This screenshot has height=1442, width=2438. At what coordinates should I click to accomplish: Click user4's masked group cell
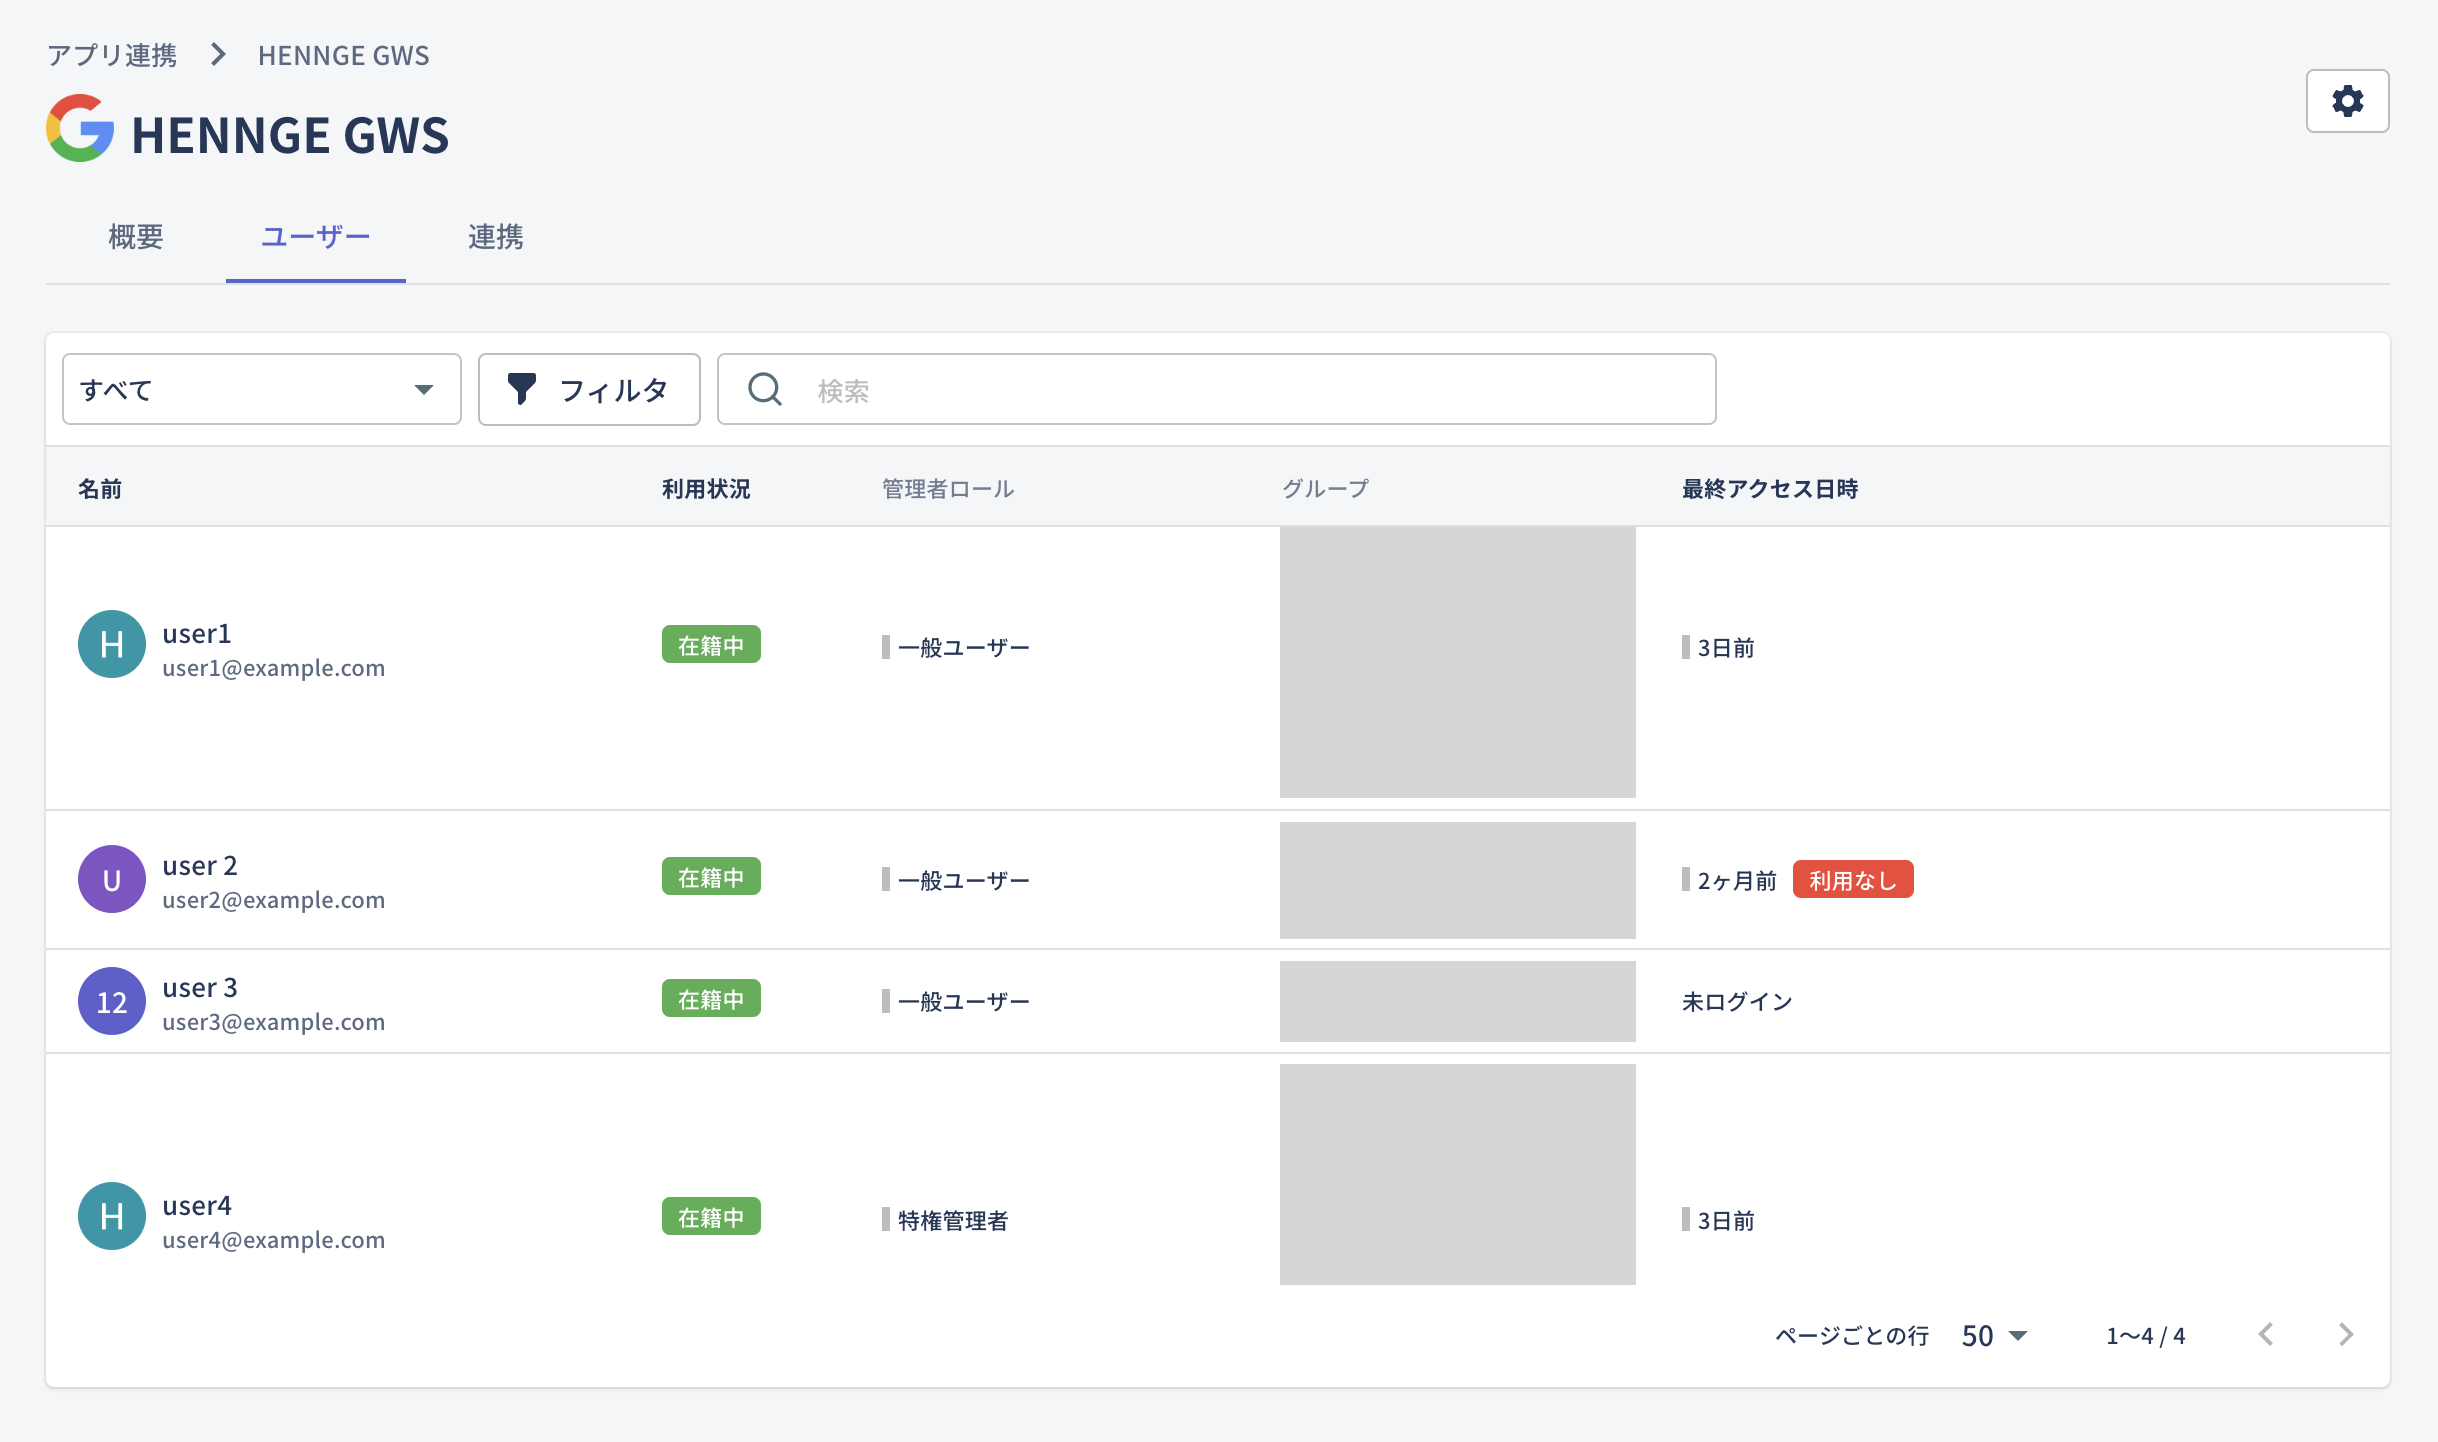(1458, 1175)
